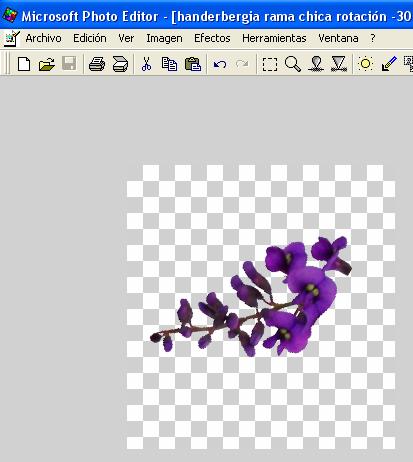This screenshot has width=413, height=462.
Task: Click the Save floppy disk icon
Action: click(x=69, y=64)
